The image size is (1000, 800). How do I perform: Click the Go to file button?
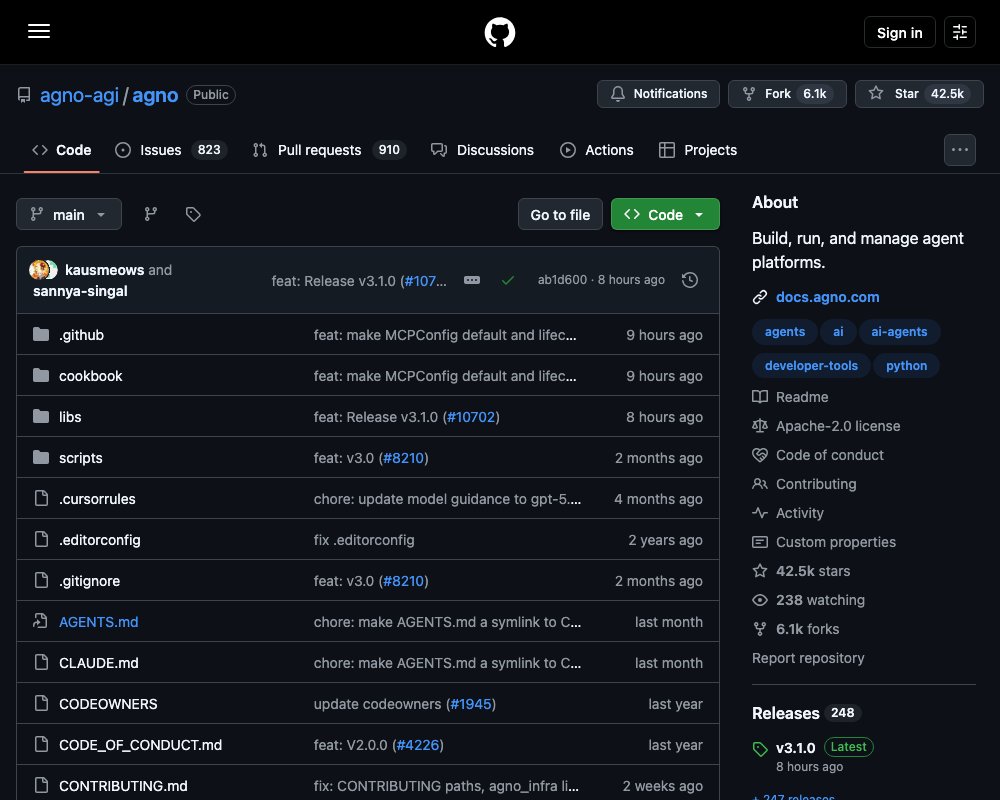pos(560,214)
